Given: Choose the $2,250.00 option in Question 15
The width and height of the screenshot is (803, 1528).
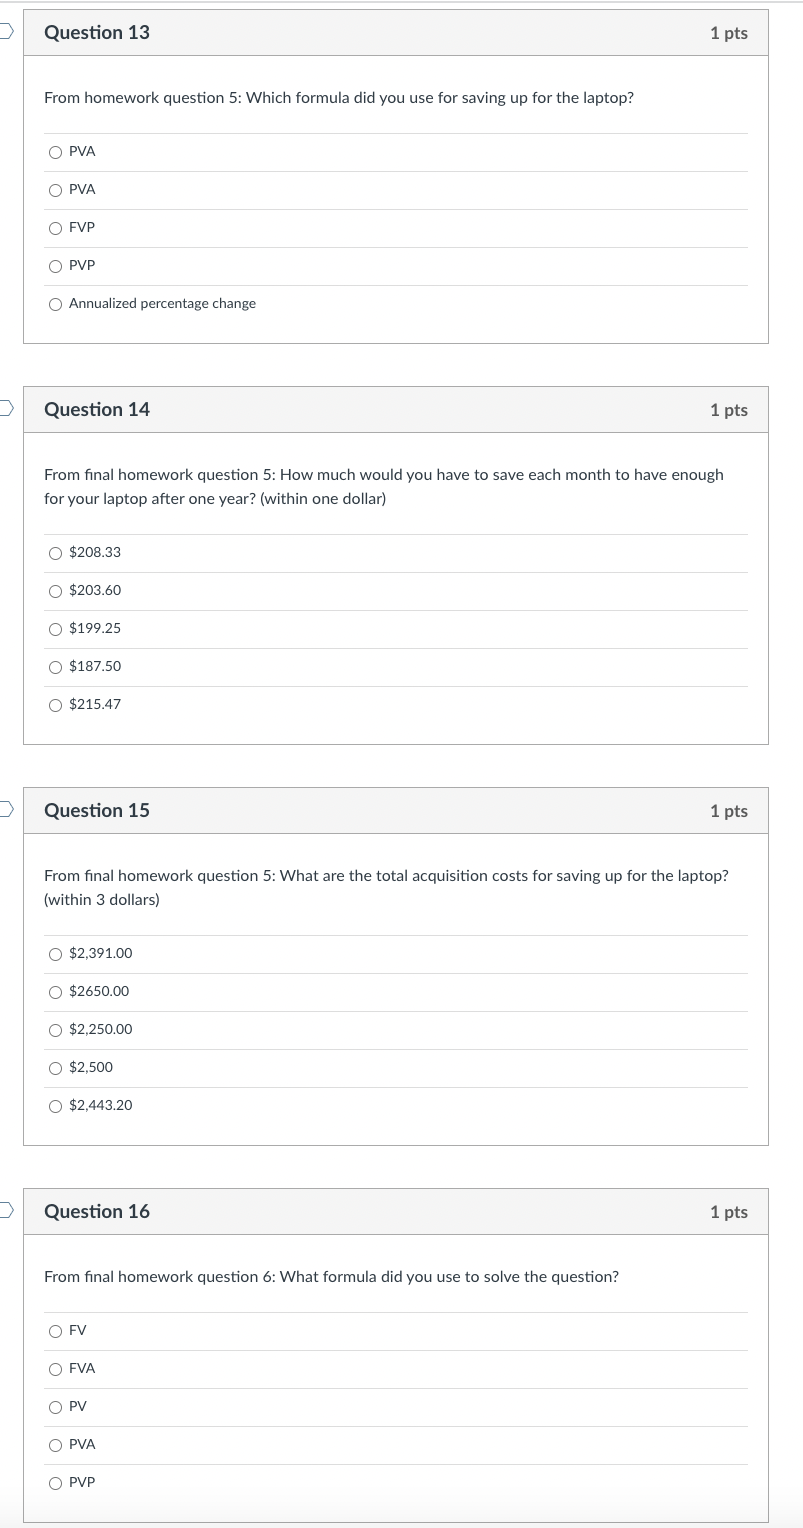Looking at the screenshot, I should pyautogui.click(x=55, y=1029).
